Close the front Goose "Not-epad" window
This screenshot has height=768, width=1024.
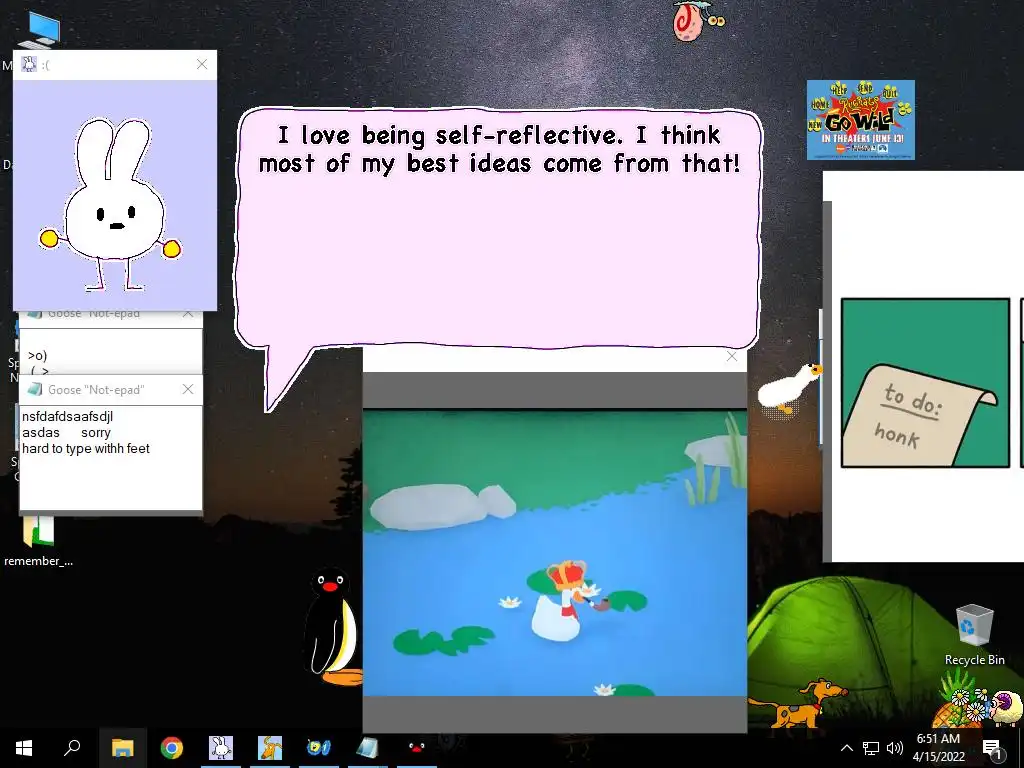[x=188, y=389]
